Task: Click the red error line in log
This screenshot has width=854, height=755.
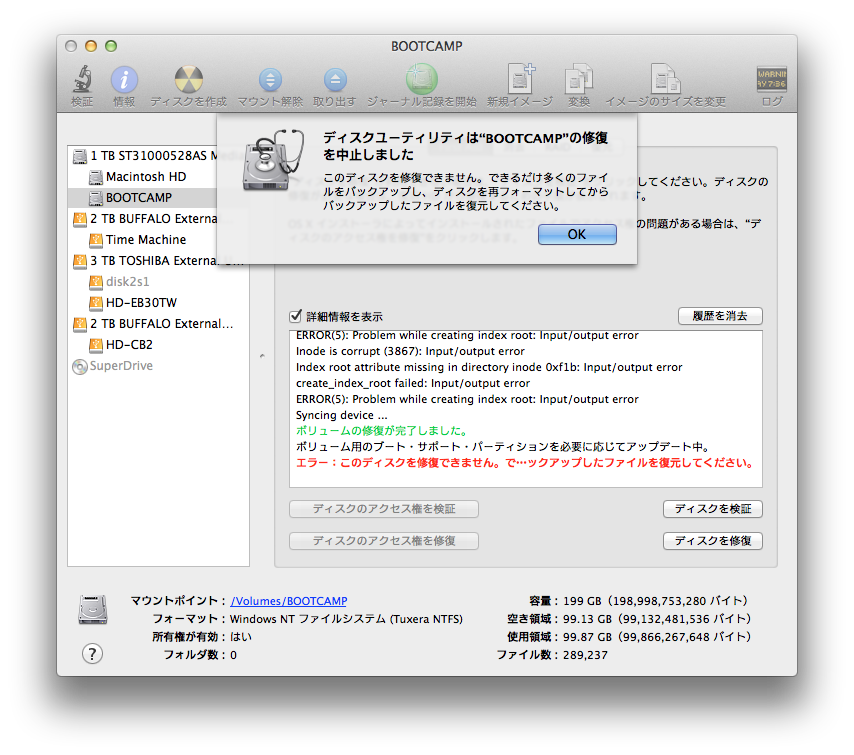Action: [x=526, y=462]
